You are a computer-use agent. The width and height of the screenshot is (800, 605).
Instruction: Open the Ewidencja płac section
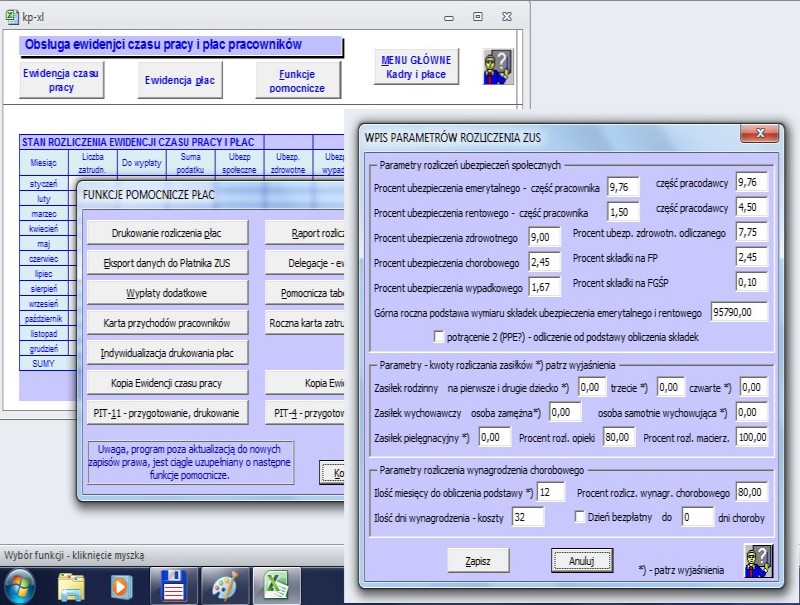[x=180, y=80]
